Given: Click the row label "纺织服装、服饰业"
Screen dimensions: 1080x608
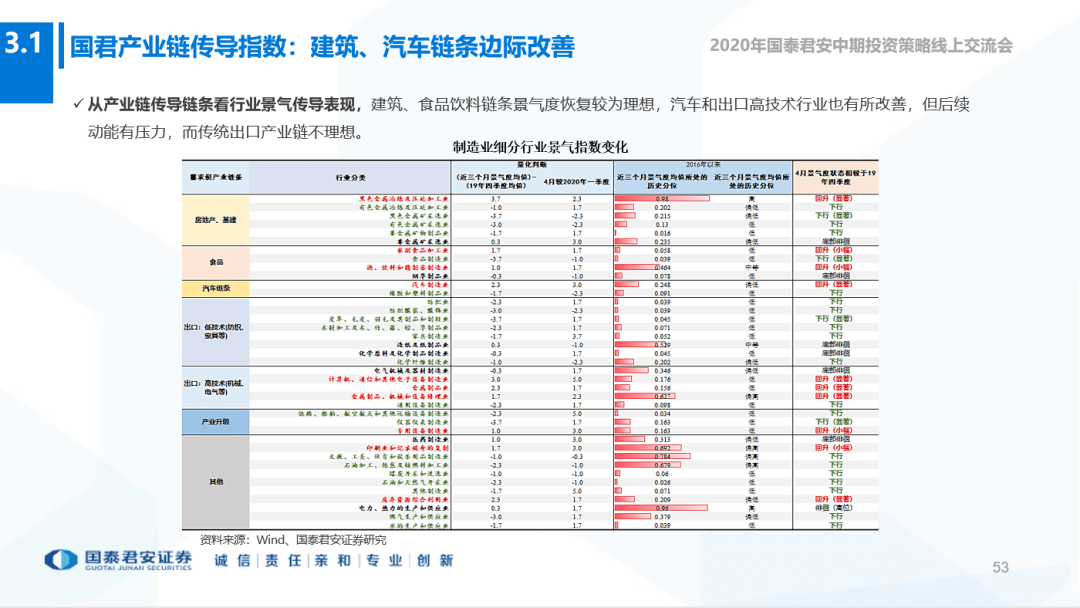Looking at the screenshot, I should click(419, 311).
